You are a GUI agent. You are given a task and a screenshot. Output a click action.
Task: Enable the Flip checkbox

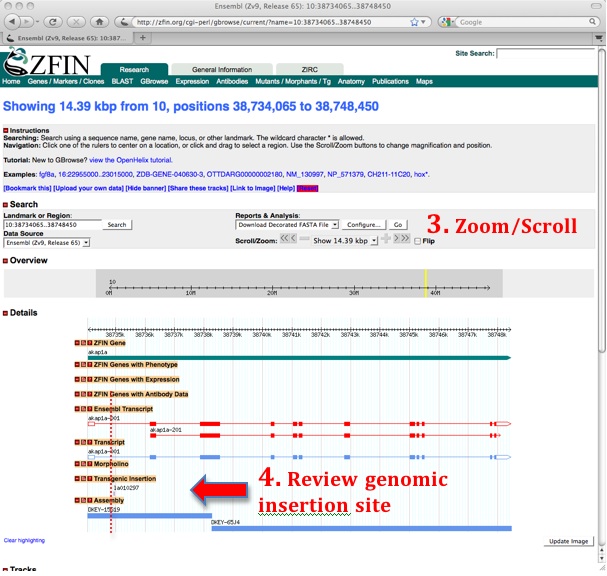[418, 241]
